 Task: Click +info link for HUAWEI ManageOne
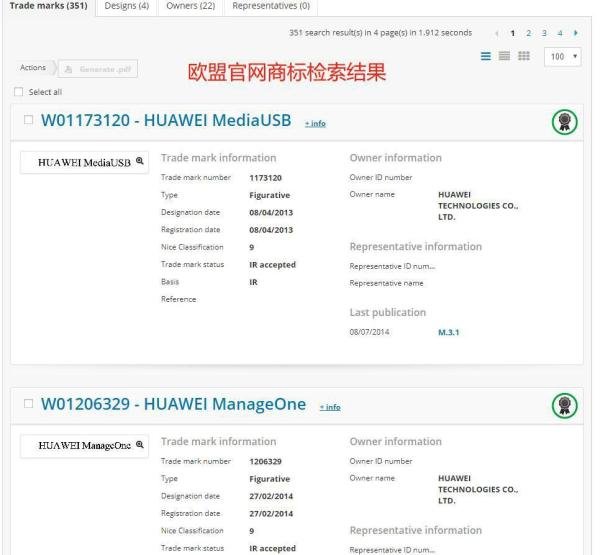click(x=330, y=407)
